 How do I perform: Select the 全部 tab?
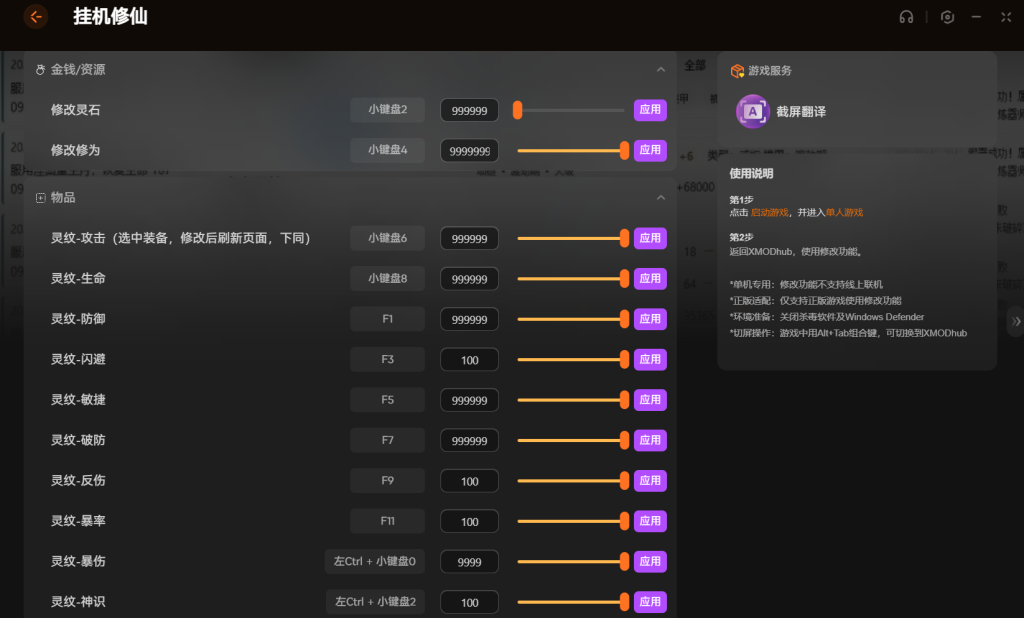[x=694, y=65]
